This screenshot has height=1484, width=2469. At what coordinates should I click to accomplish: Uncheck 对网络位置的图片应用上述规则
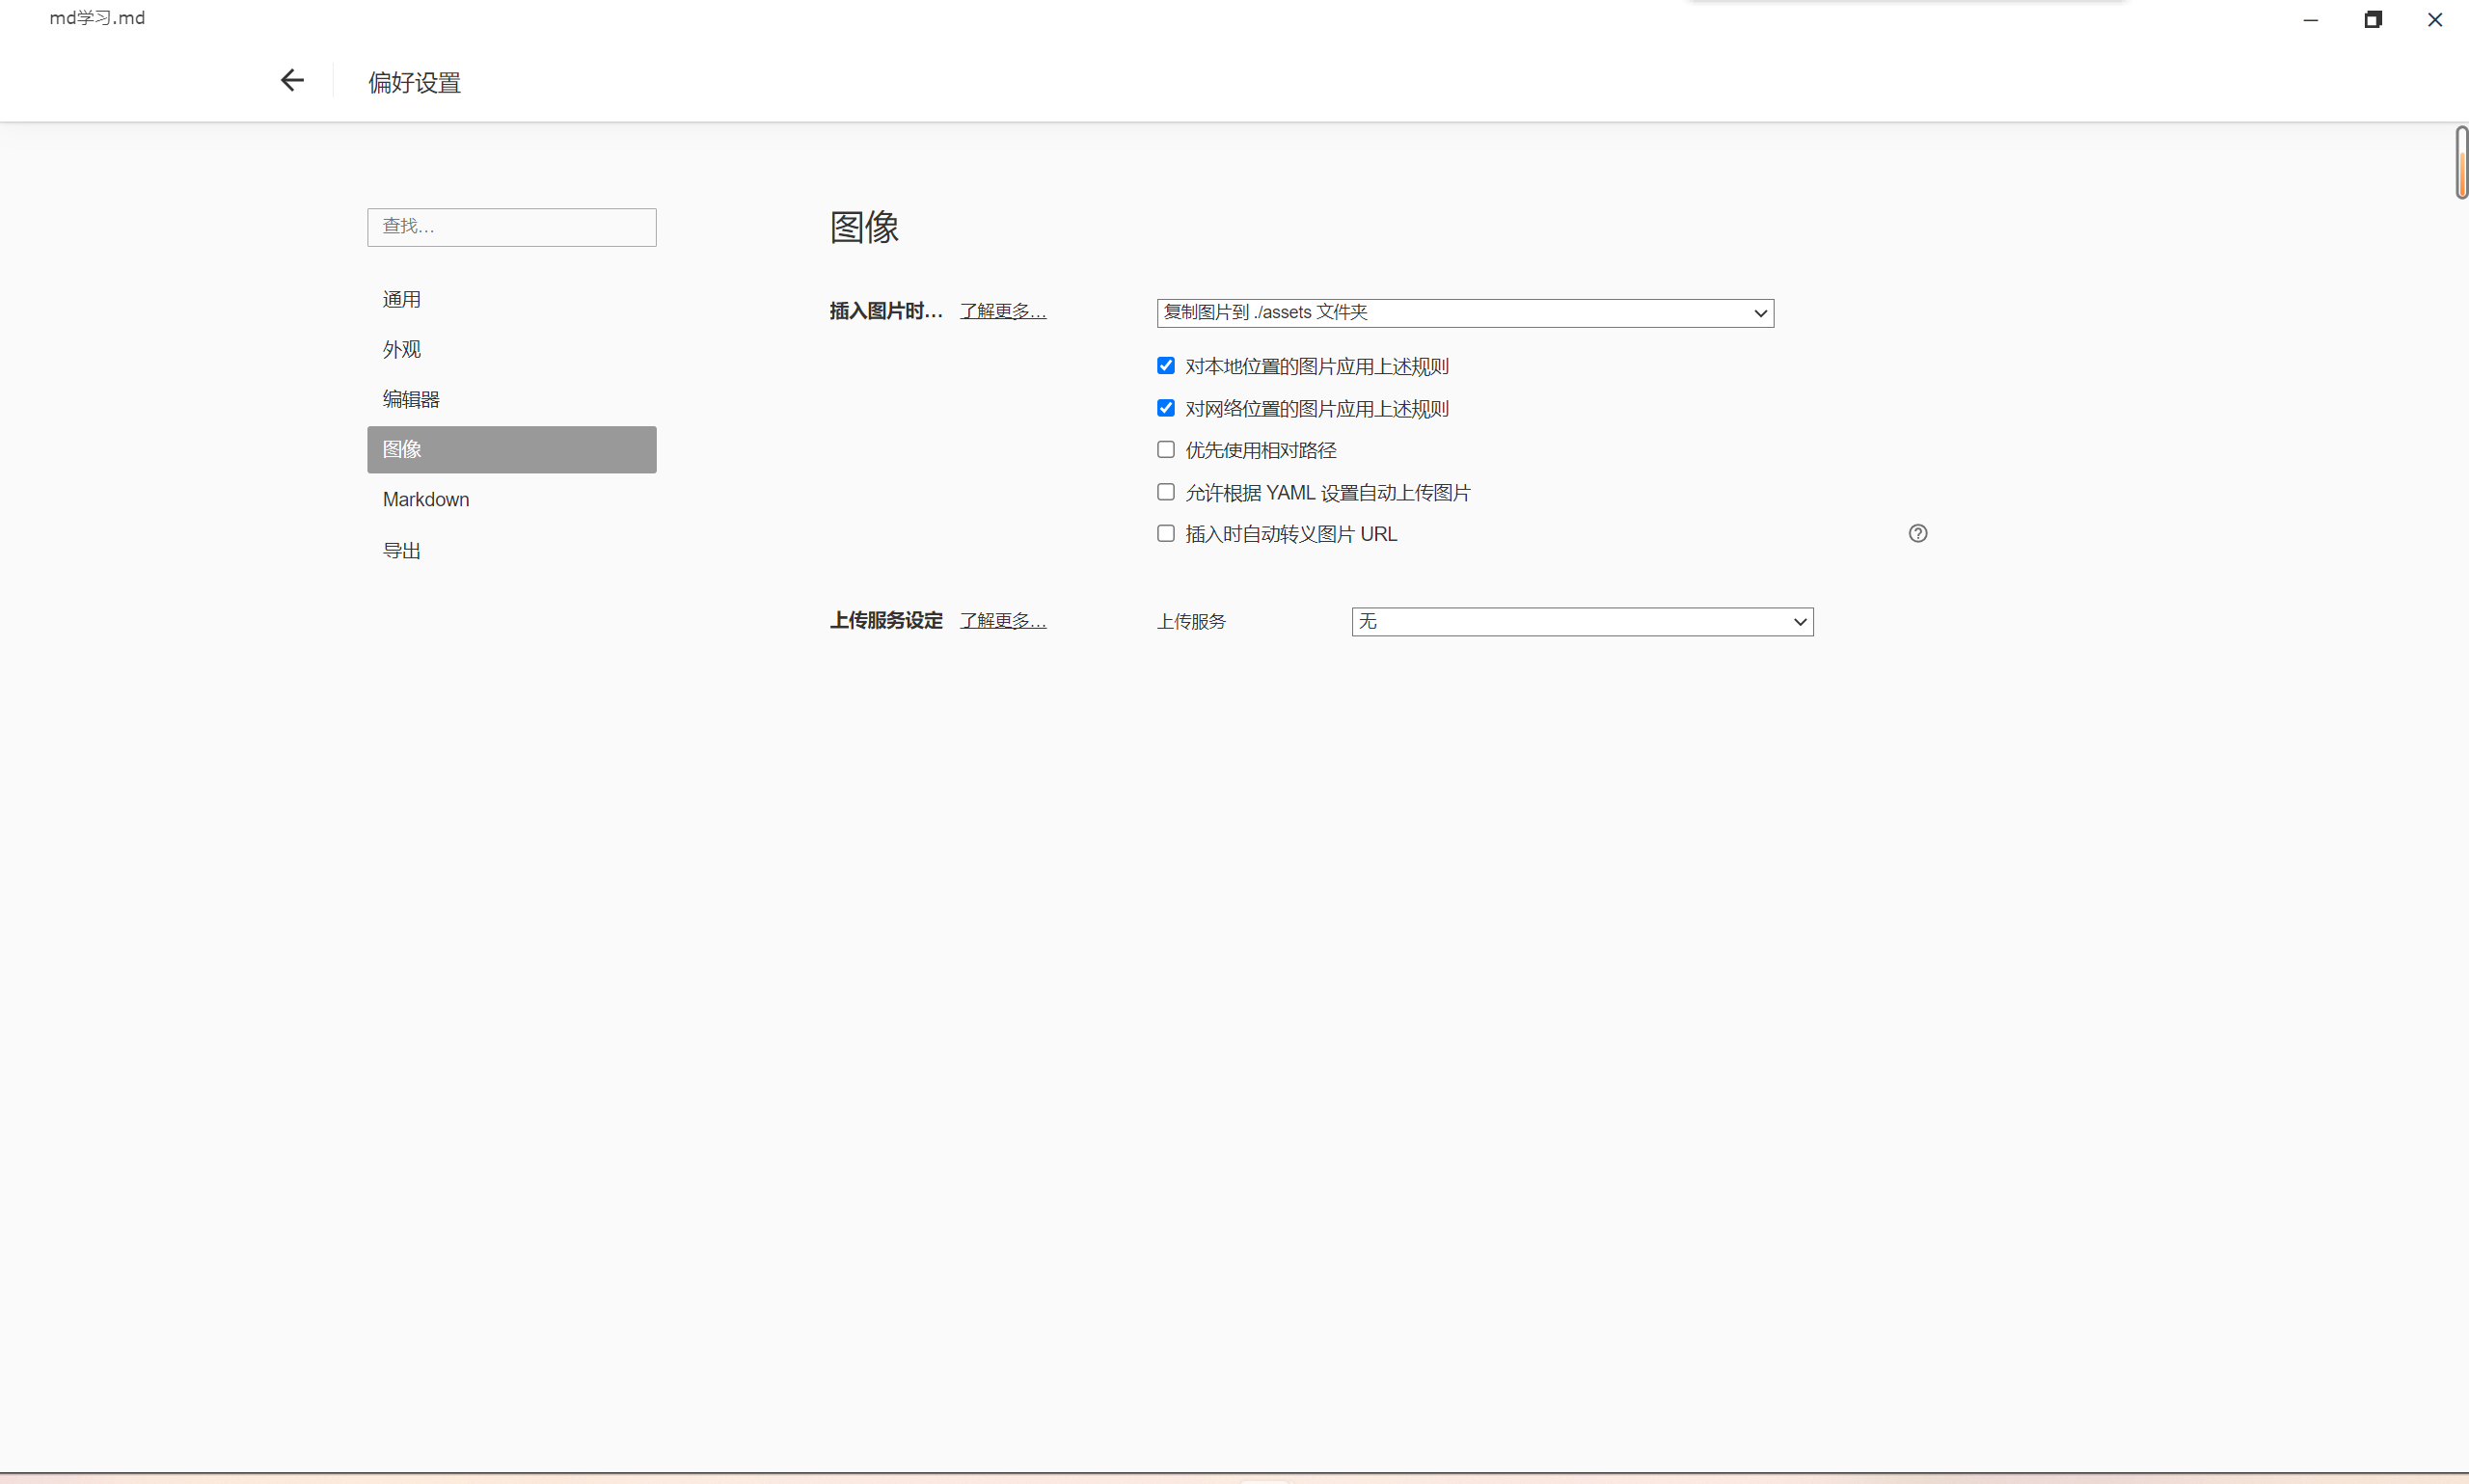tap(1166, 408)
